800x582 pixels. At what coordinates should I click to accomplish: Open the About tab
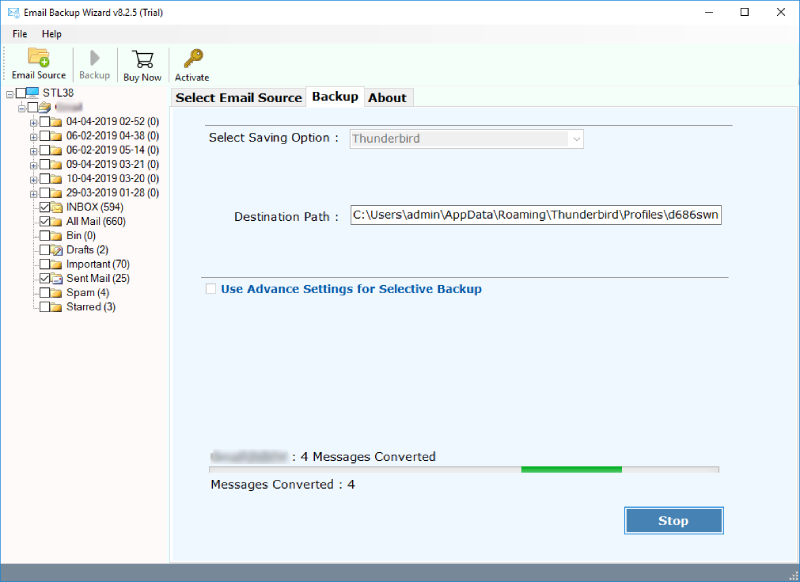[x=388, y=97]
